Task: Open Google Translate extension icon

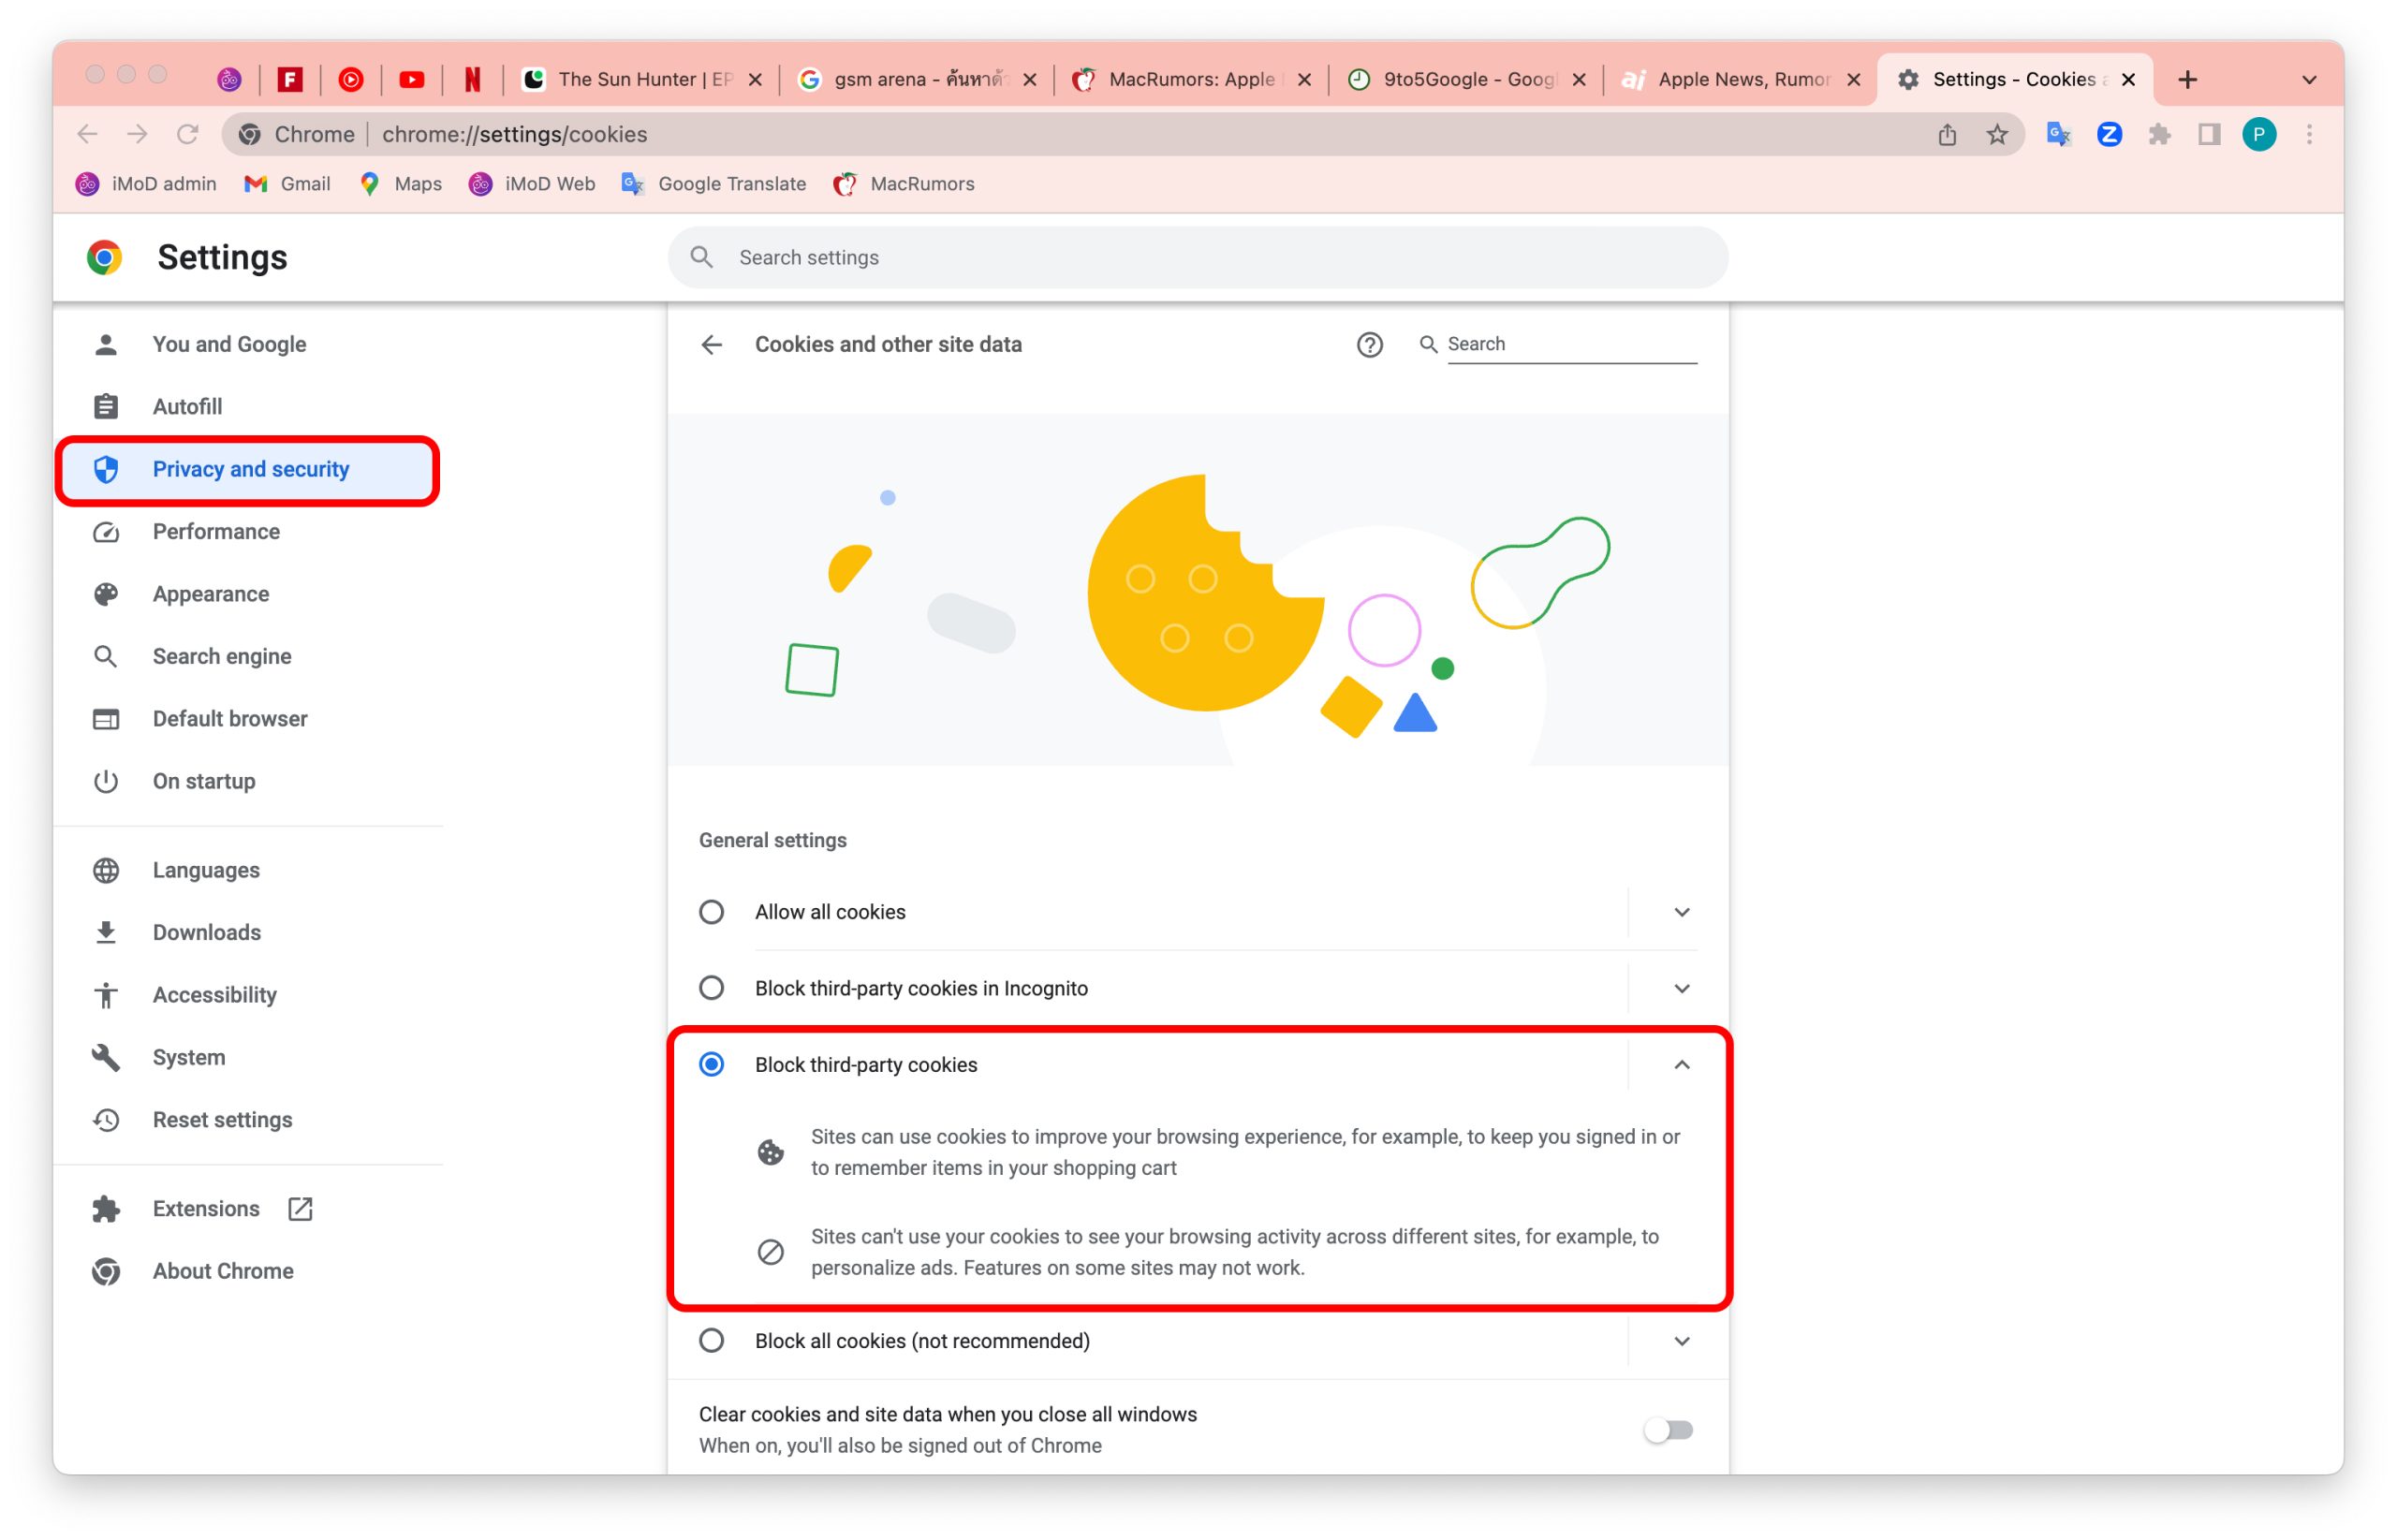Action: click(2058, 135)
